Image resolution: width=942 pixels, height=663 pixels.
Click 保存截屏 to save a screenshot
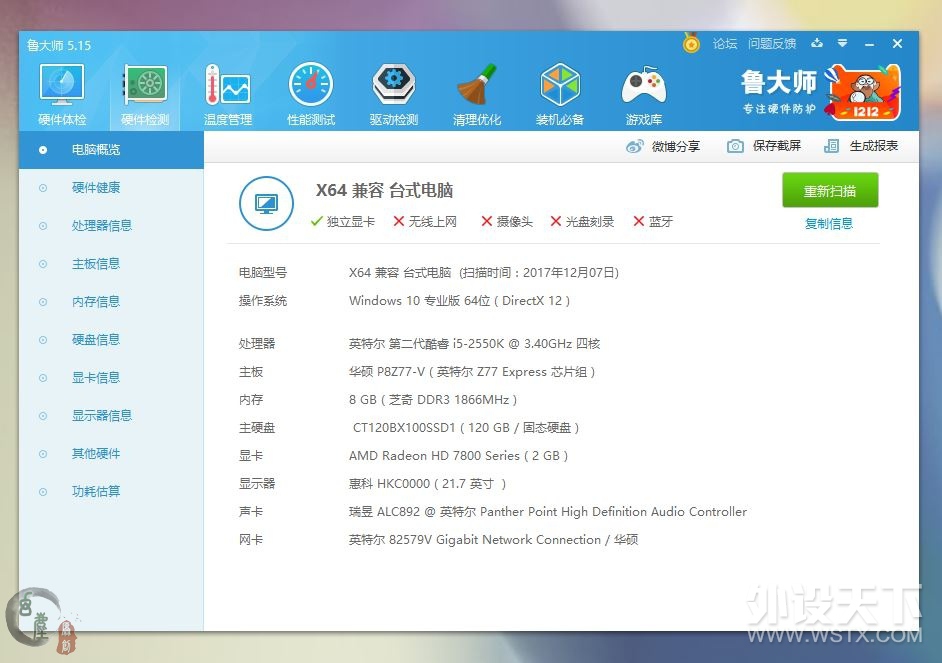click(764, 146)
